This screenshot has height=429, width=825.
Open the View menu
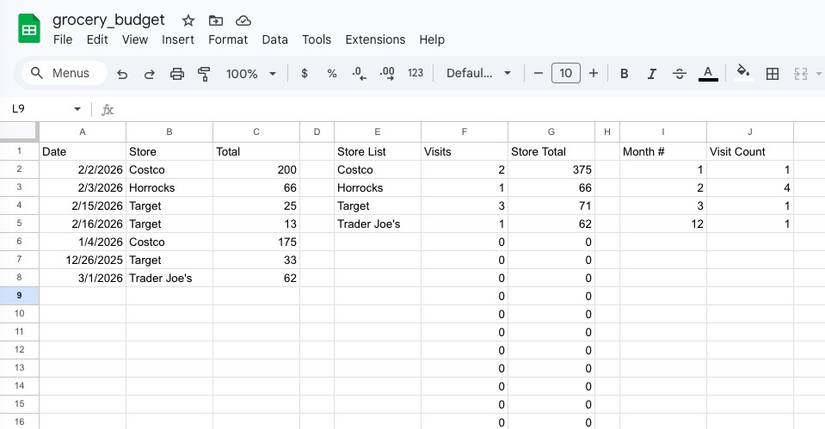[135, 39]
